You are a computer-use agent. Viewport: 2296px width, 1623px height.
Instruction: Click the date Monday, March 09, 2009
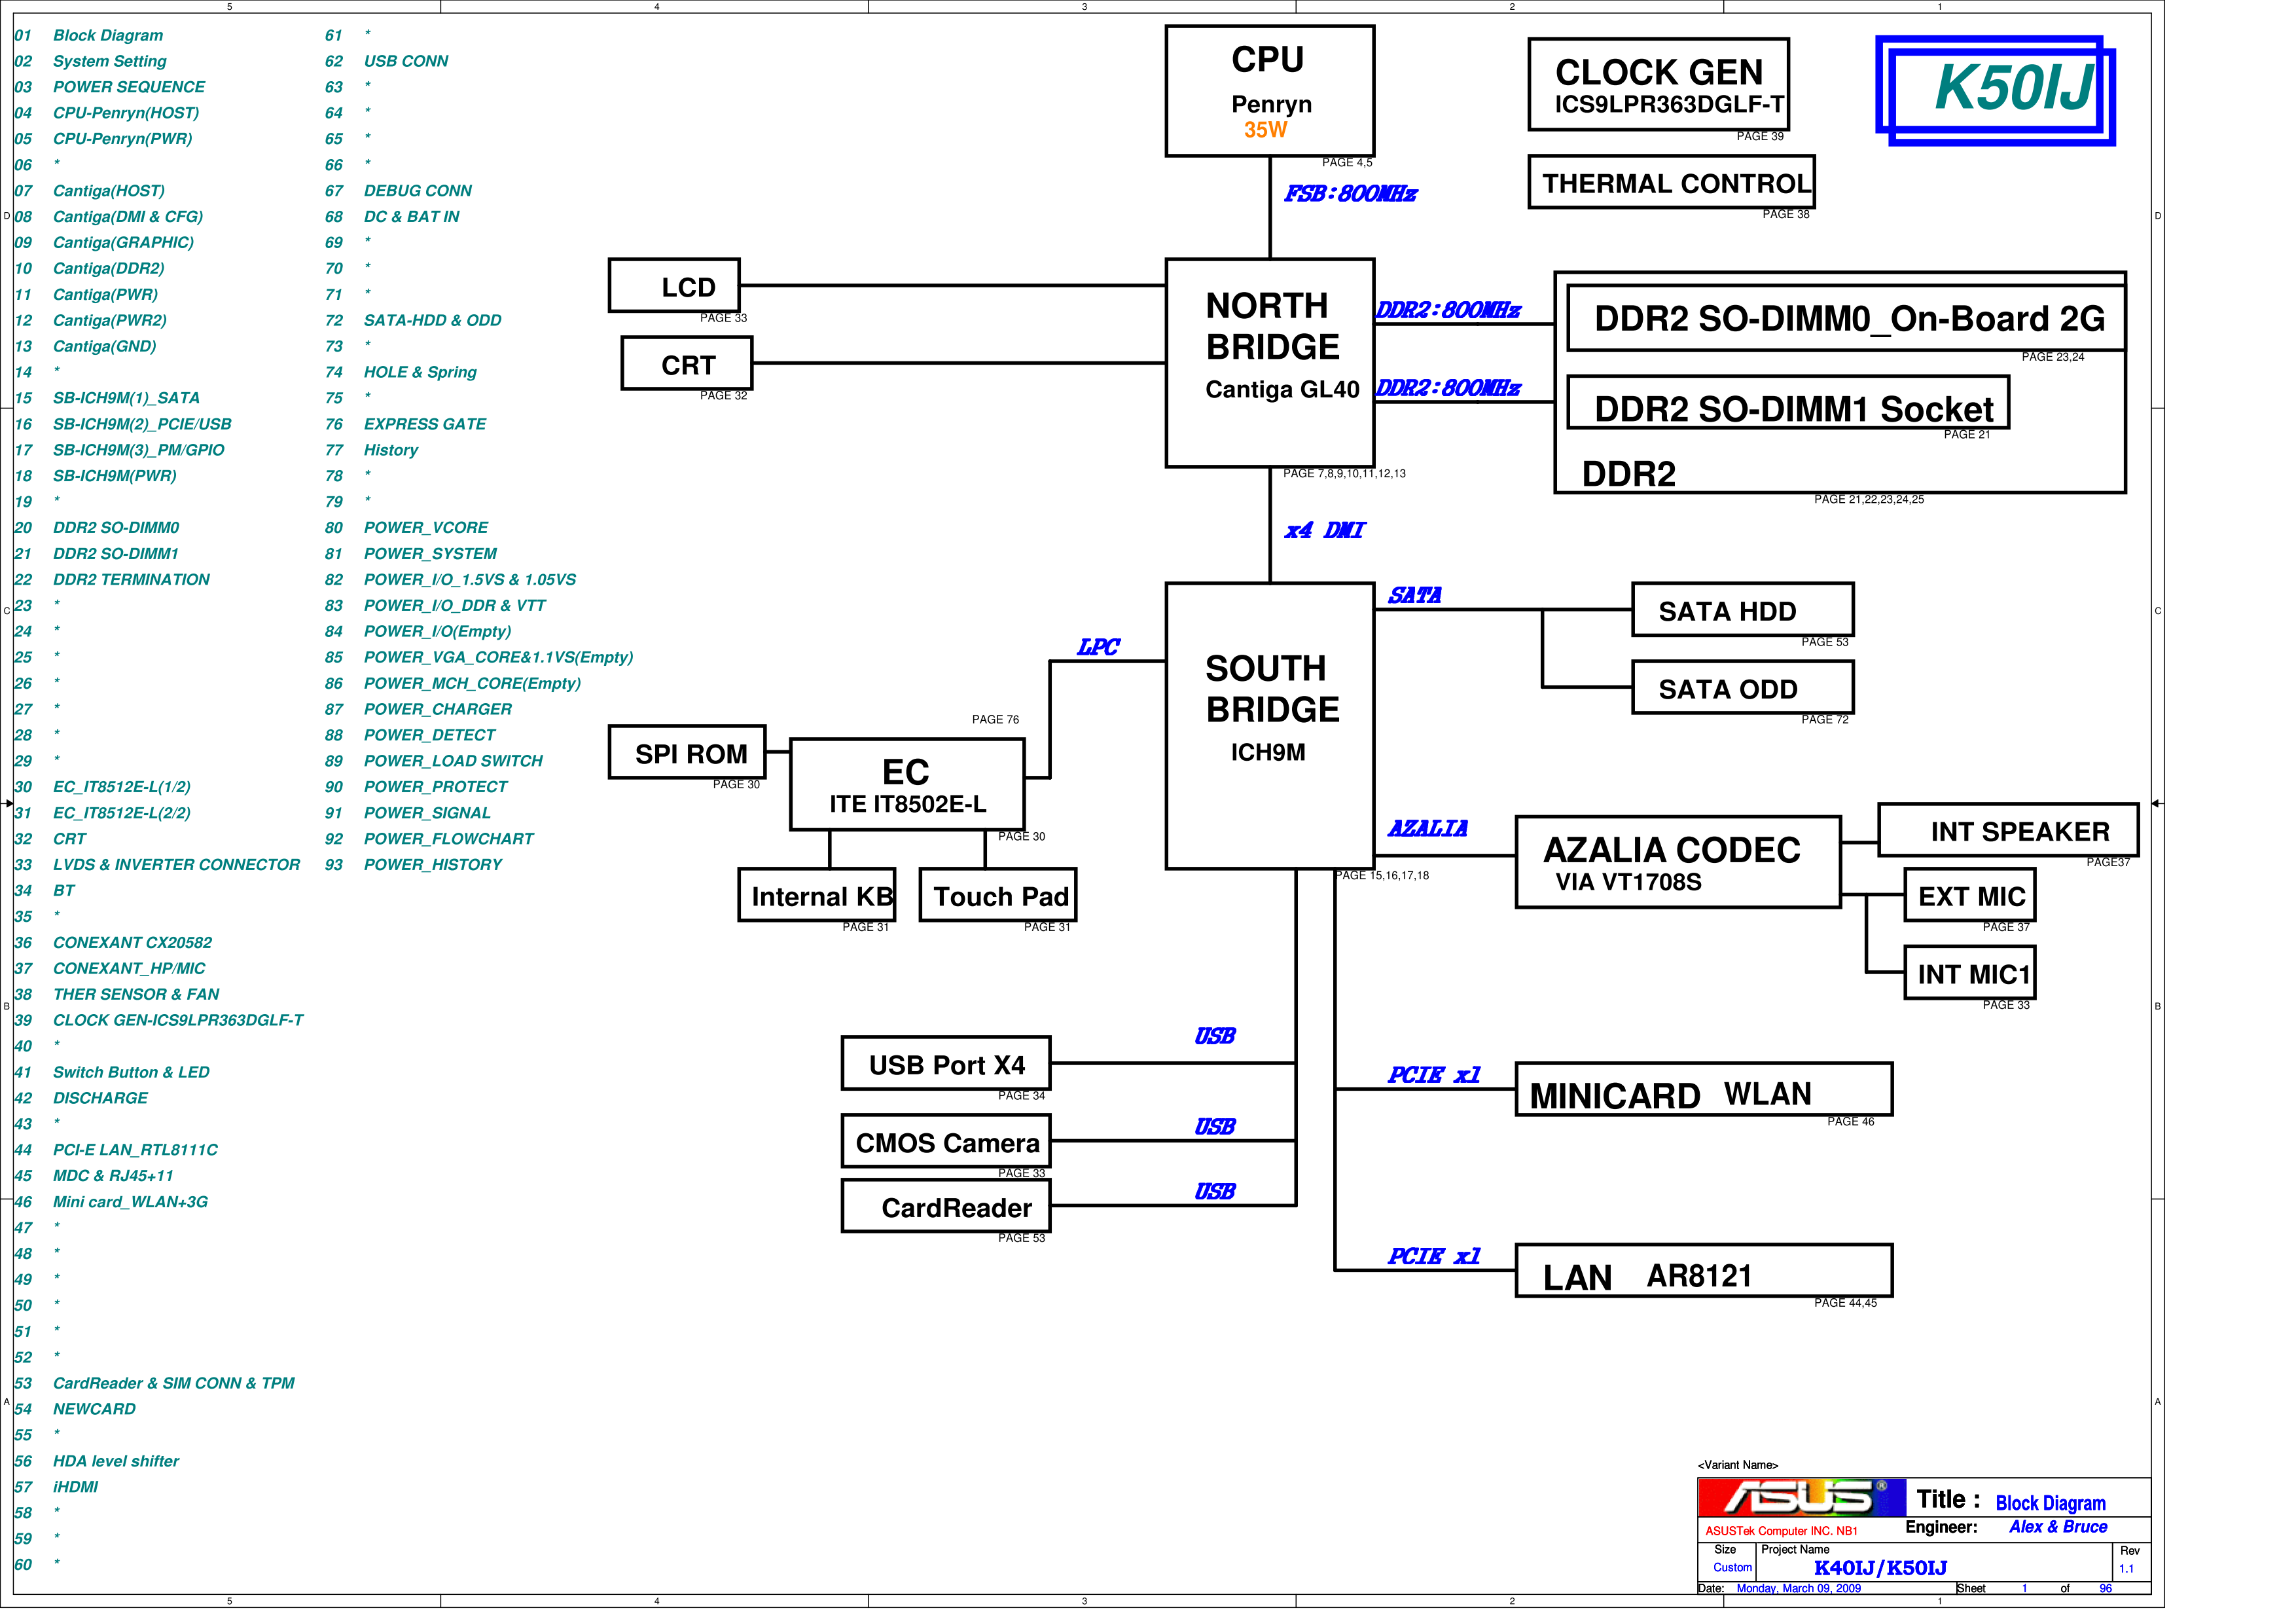pos(1798,1589)
